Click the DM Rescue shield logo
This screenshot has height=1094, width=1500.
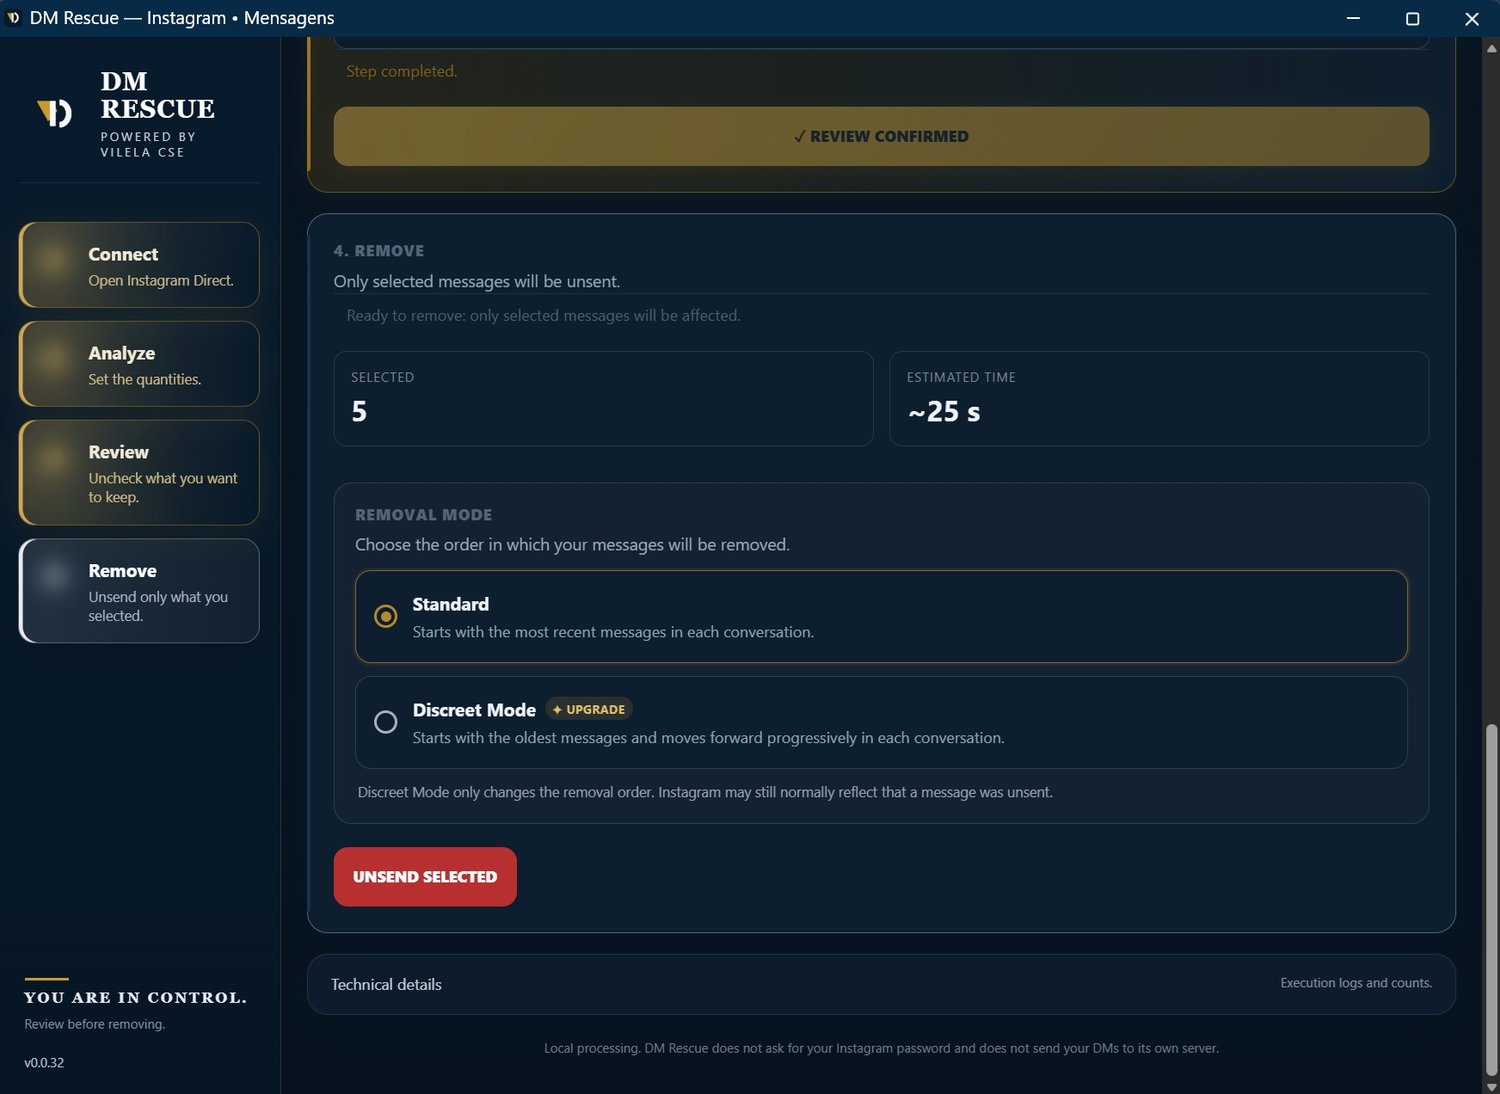tap(54, 113)
